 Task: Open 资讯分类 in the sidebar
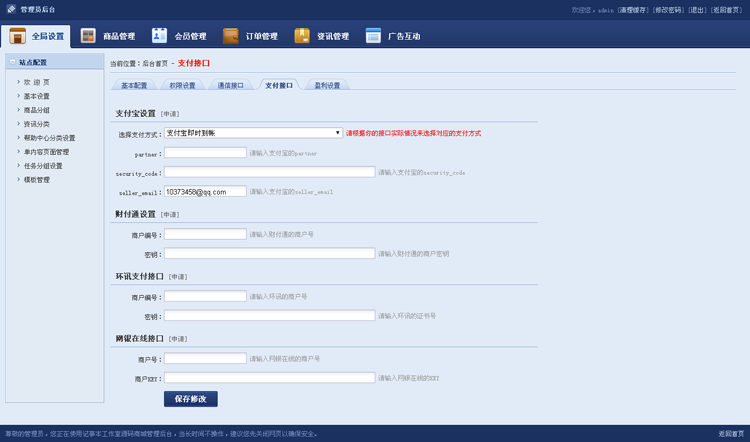(x=37, y=124)
